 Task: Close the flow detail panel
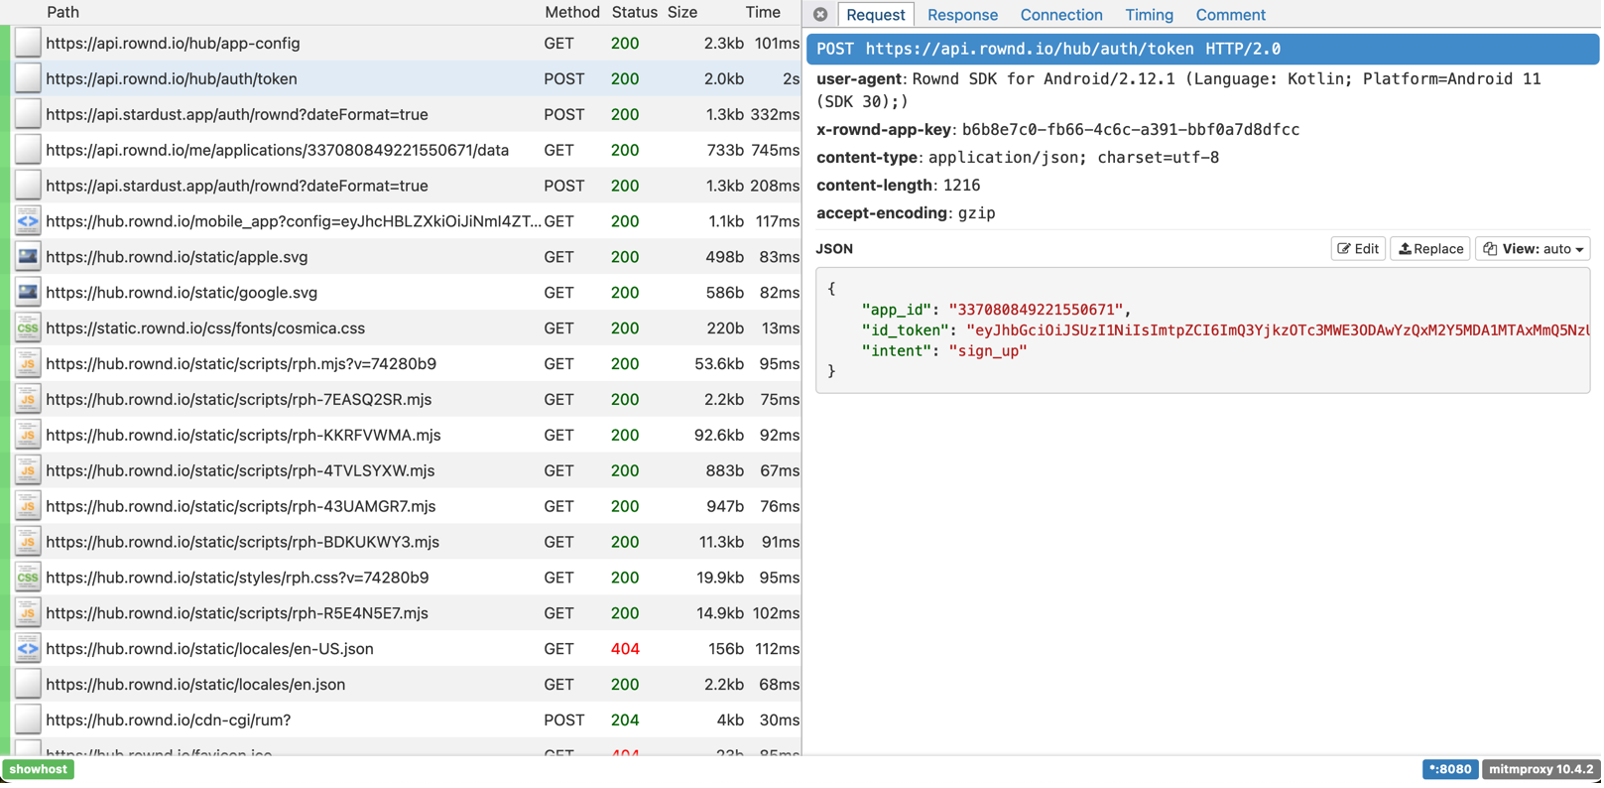click(820, 15)
